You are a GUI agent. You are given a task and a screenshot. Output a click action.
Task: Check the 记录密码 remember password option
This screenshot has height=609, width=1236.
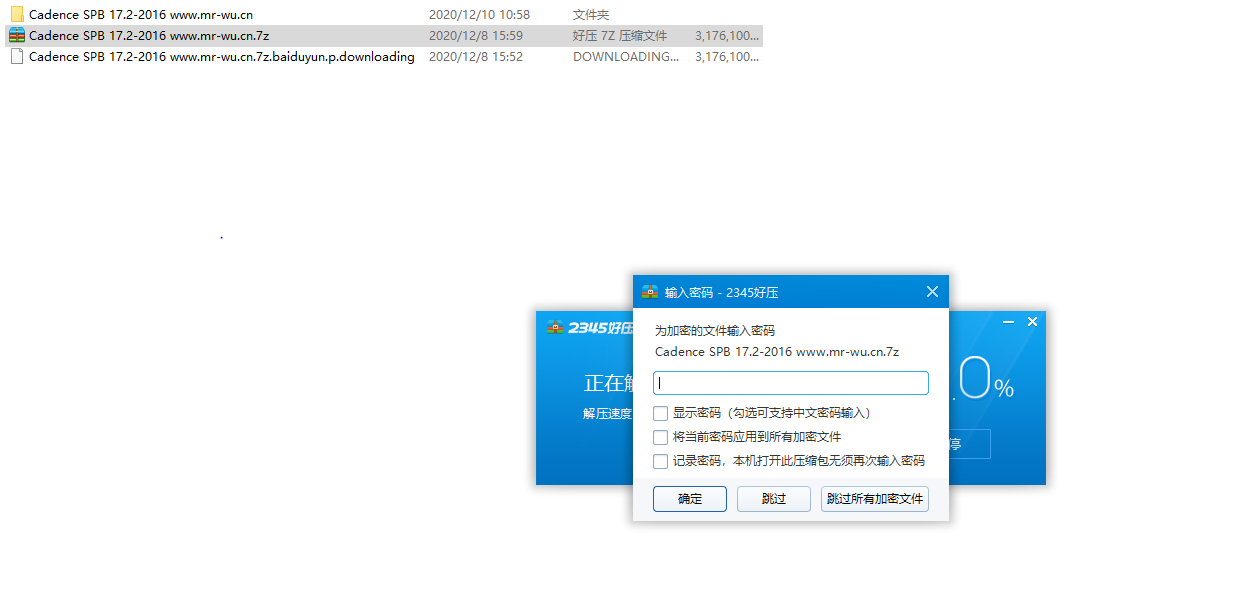[660, 461]
